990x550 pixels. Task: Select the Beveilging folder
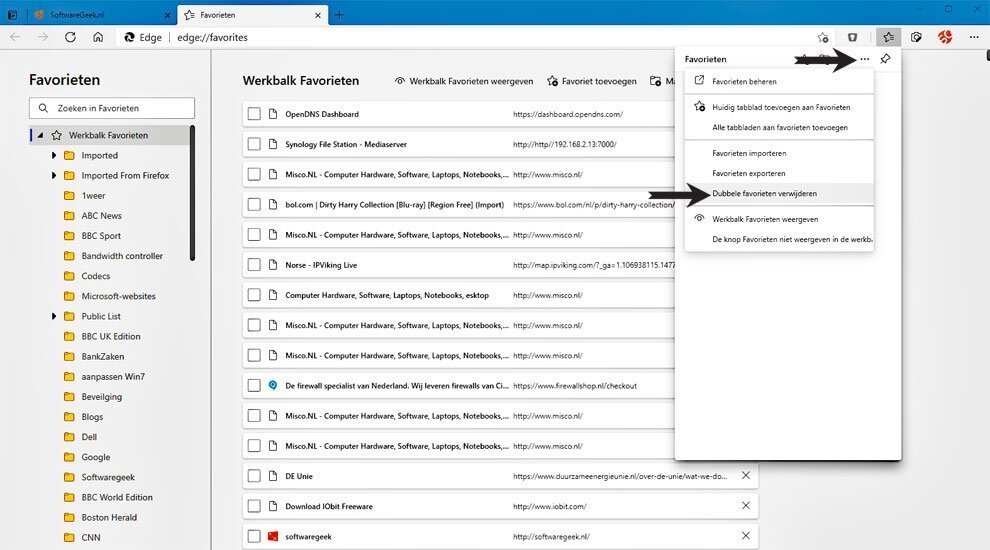[x=101, y=397]
